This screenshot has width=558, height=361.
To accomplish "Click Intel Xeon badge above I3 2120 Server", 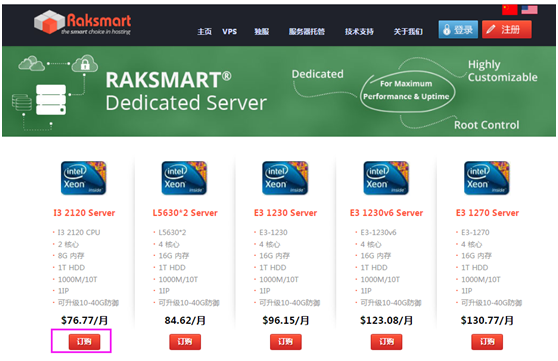I will coord(84,178).
